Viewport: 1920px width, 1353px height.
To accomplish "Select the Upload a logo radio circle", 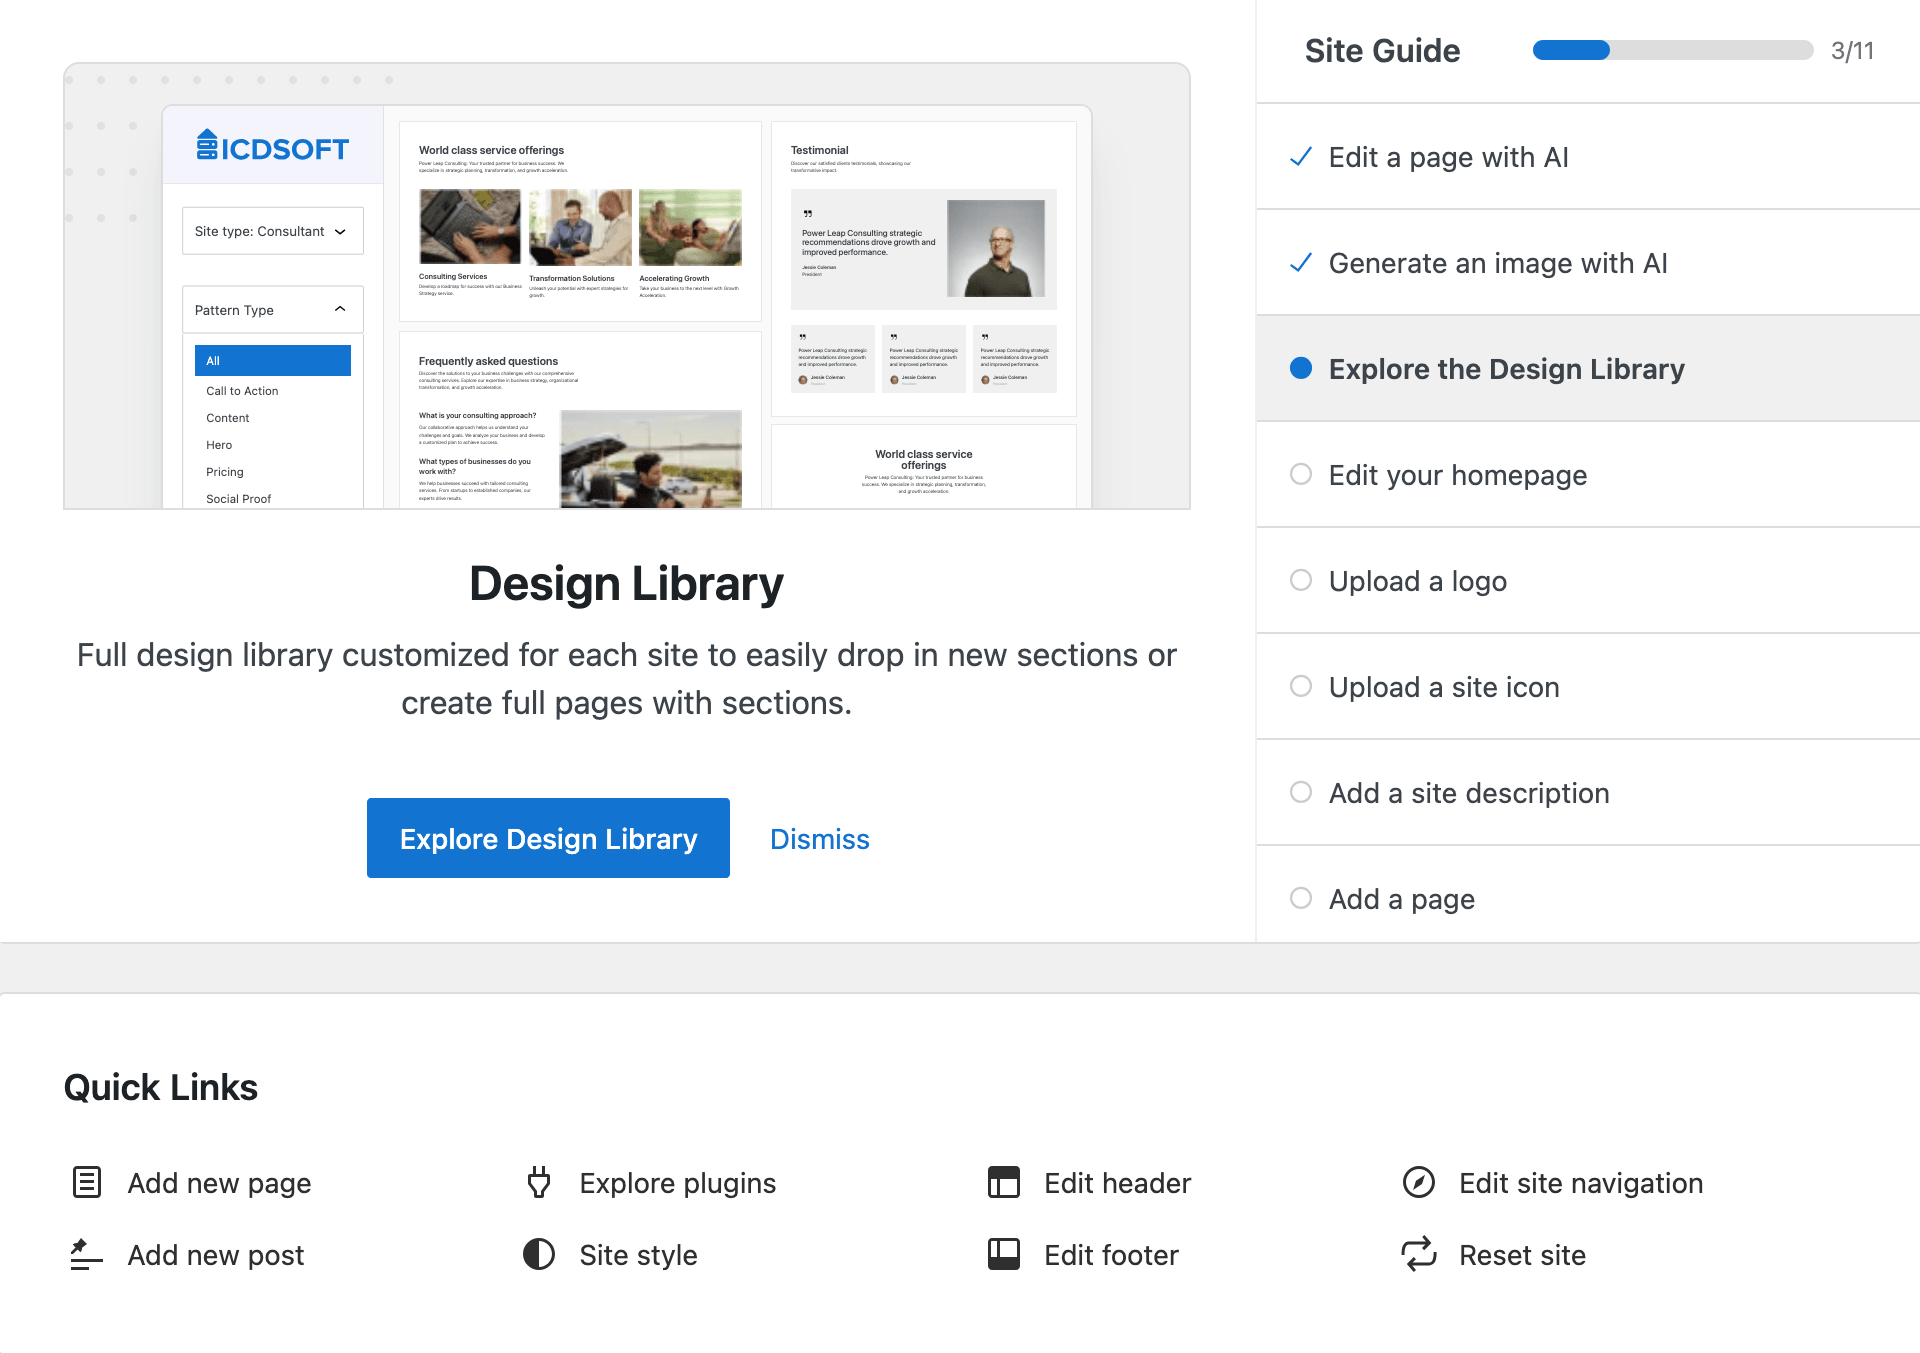I will [x=1300, y=580].
